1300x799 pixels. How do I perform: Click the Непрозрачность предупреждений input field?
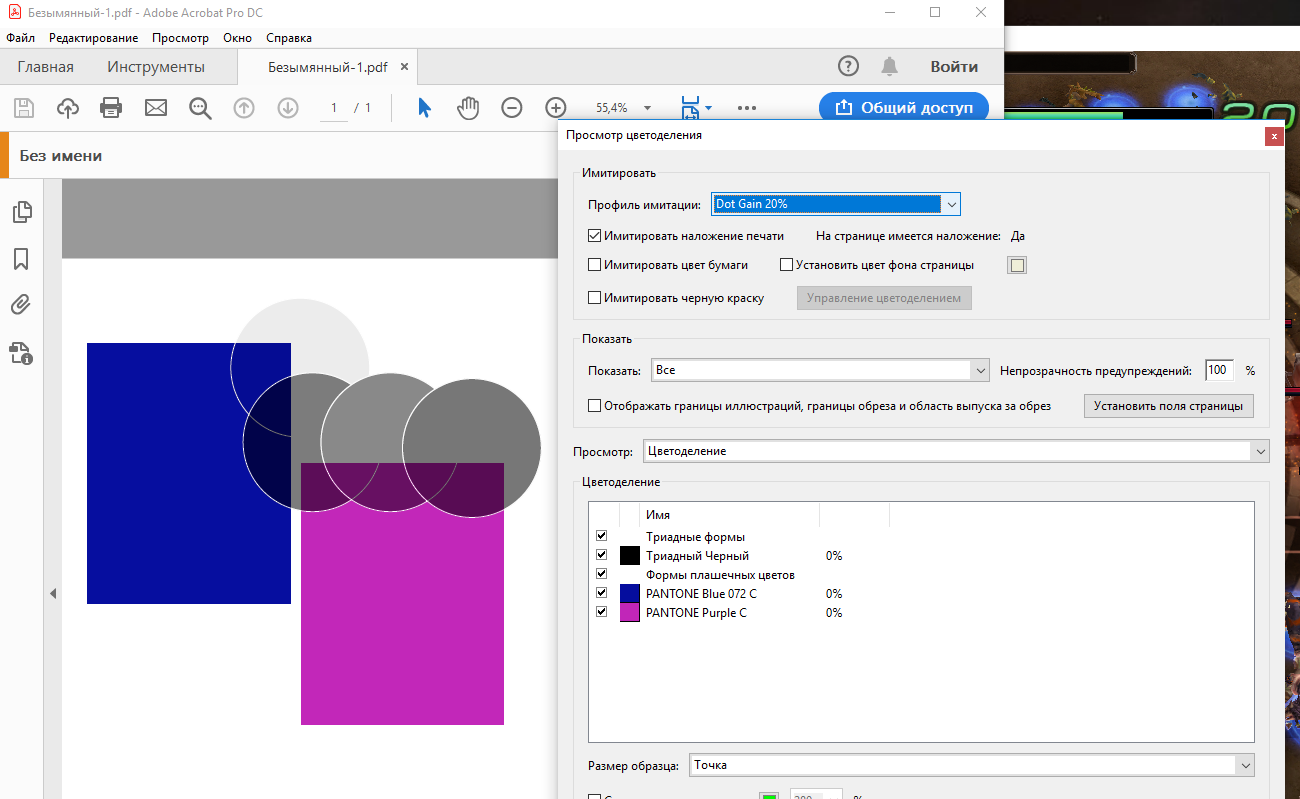pyautogui.click(x=1219, y=370)
